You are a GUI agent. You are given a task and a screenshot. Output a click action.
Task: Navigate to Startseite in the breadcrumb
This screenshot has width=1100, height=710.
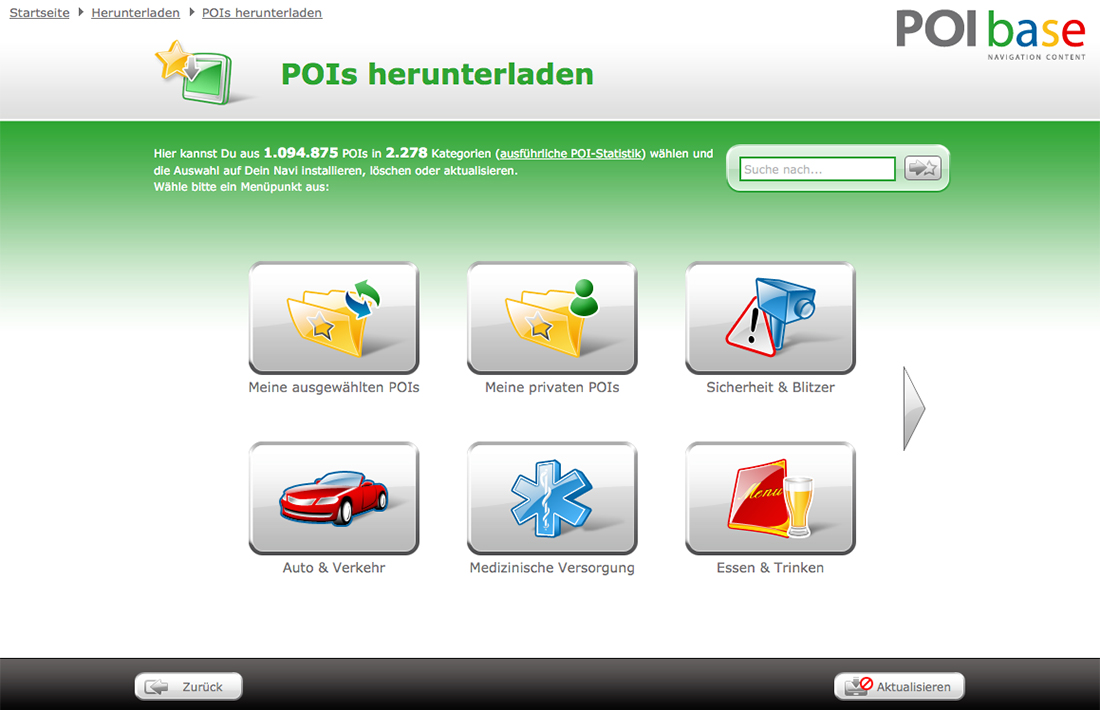pyautogui.click(x=39, y=13)
